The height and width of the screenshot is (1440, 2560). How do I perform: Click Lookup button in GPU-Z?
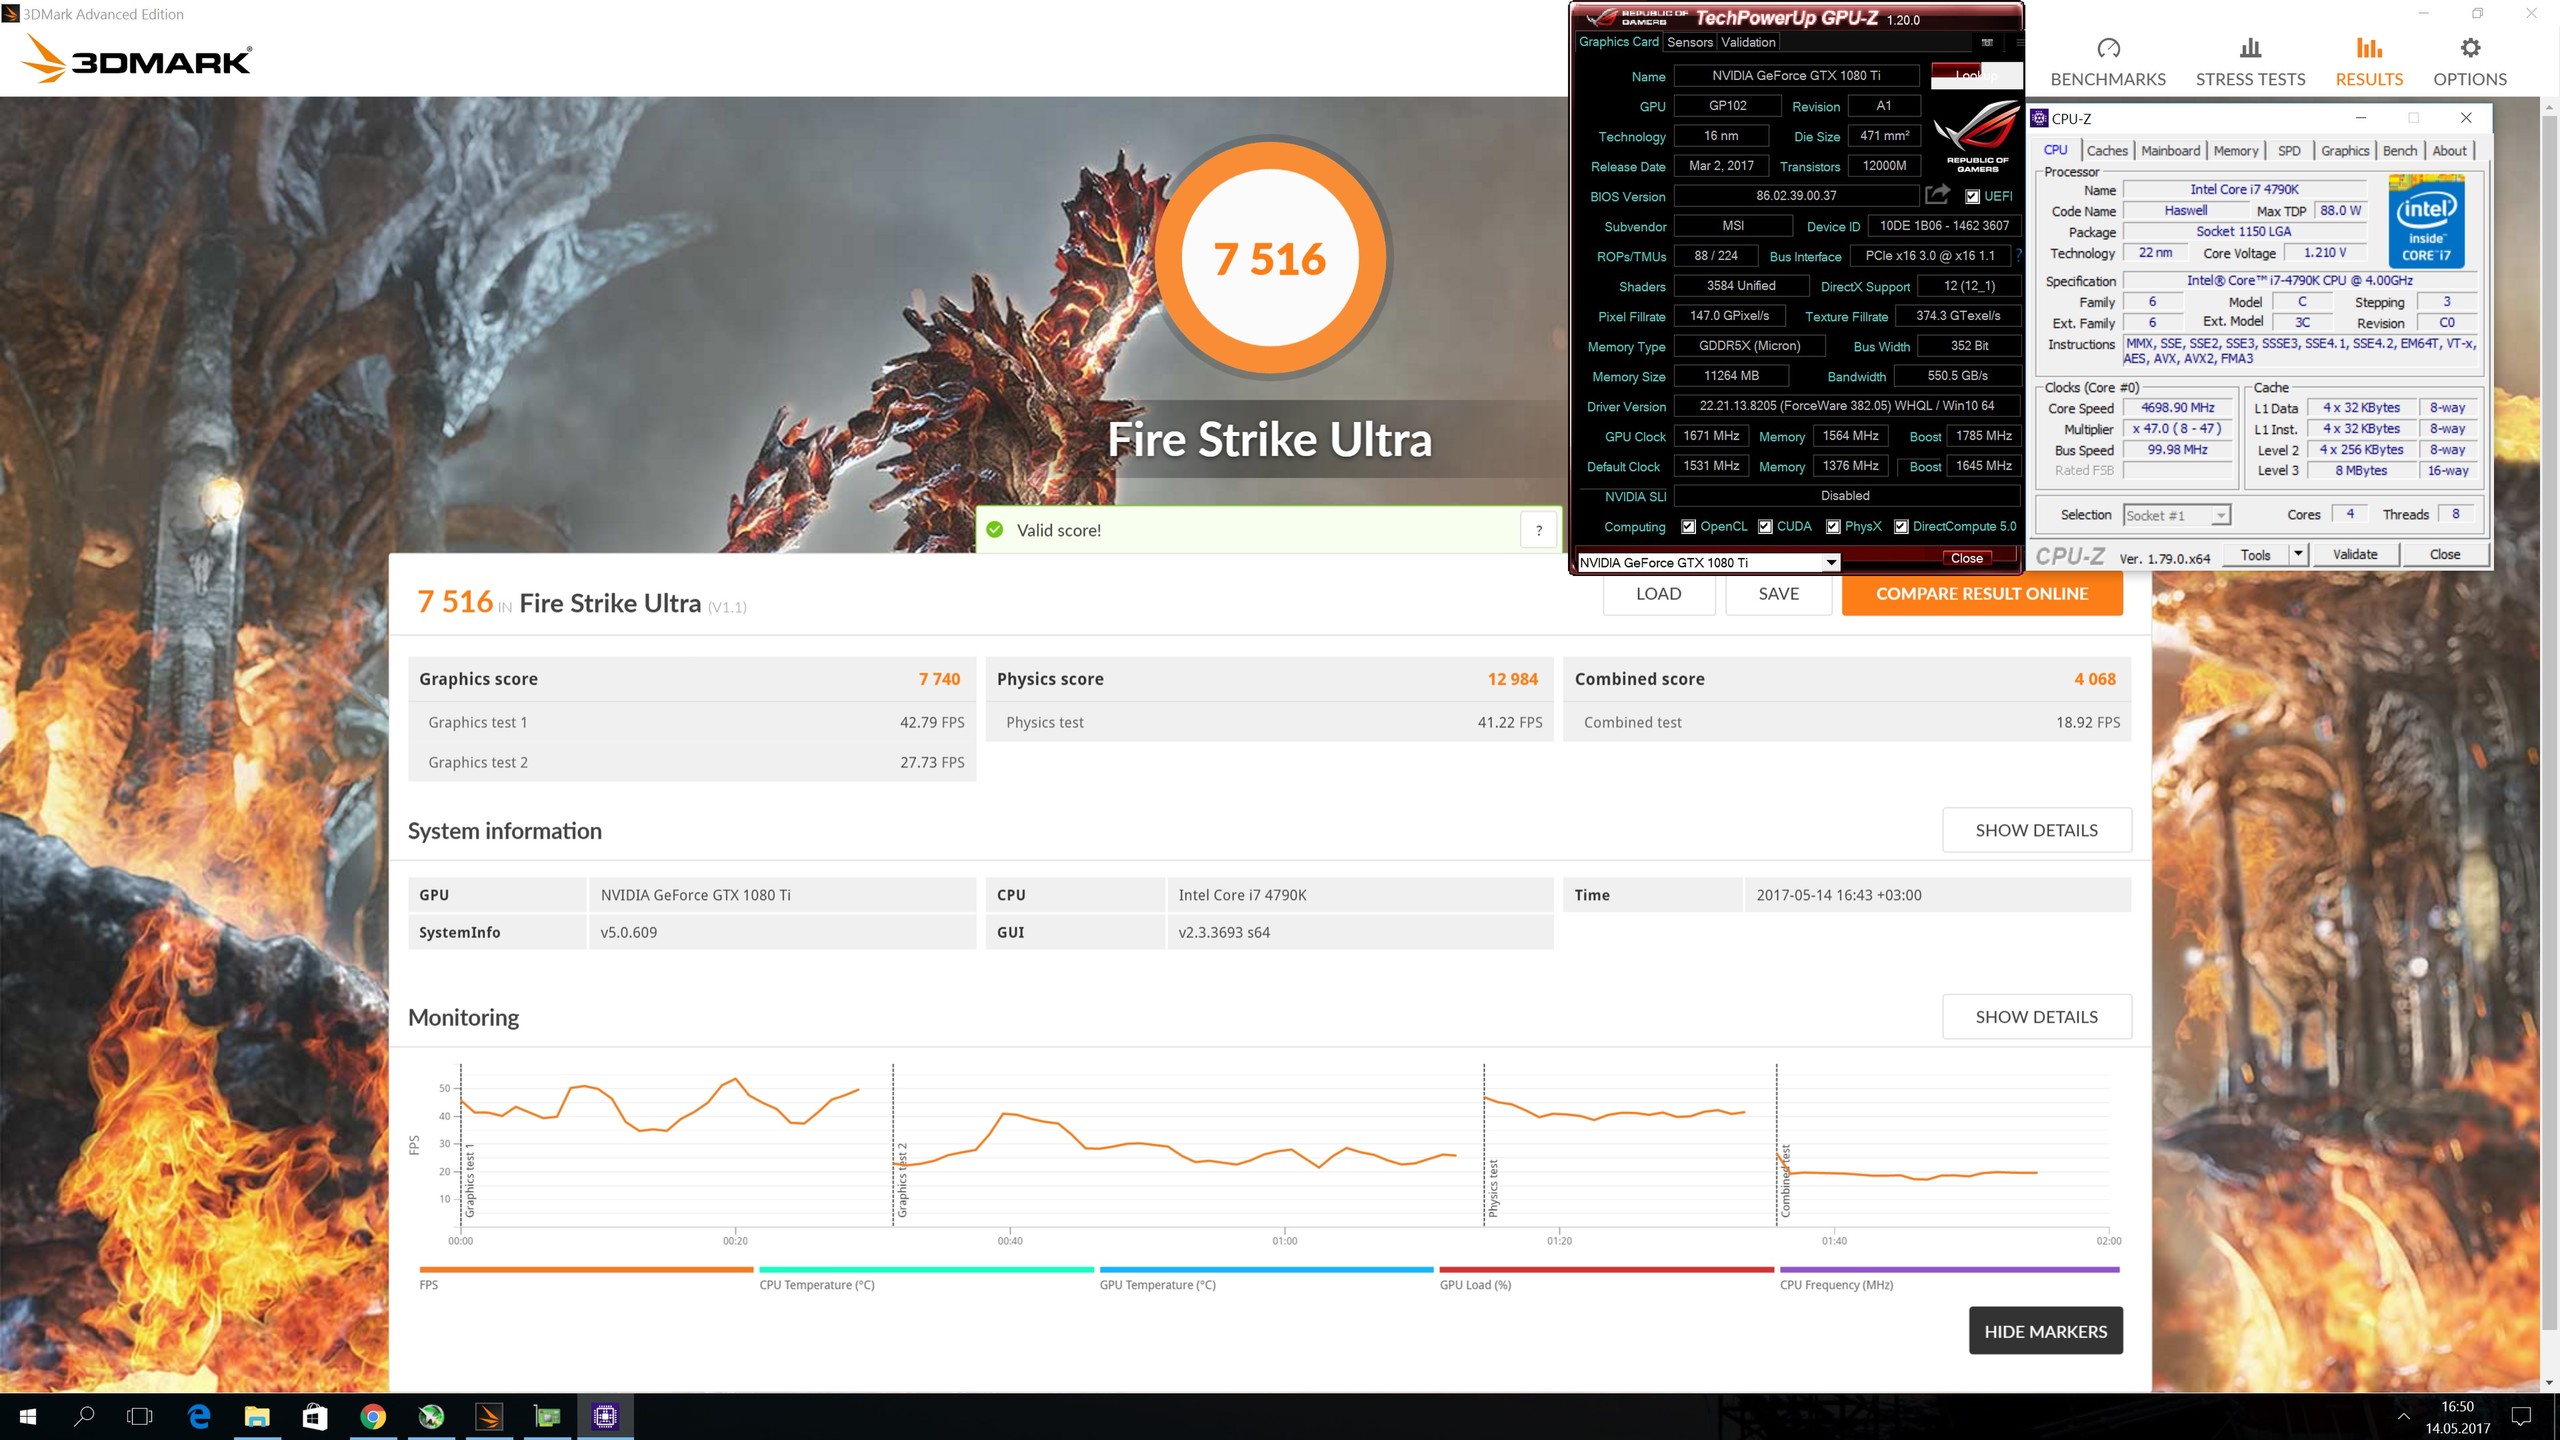(1975, 75)
